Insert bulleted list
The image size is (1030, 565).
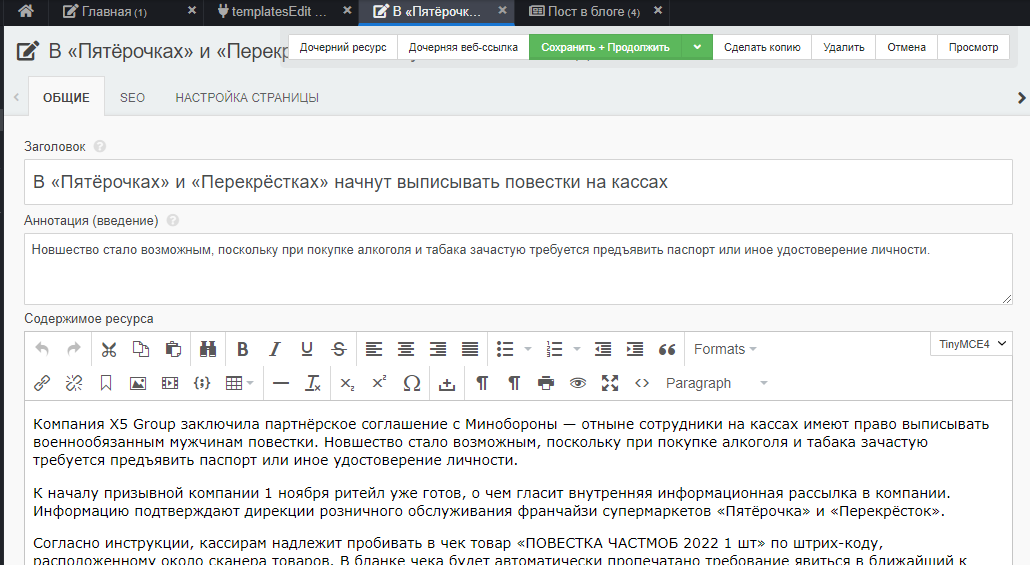pos(505,349)
